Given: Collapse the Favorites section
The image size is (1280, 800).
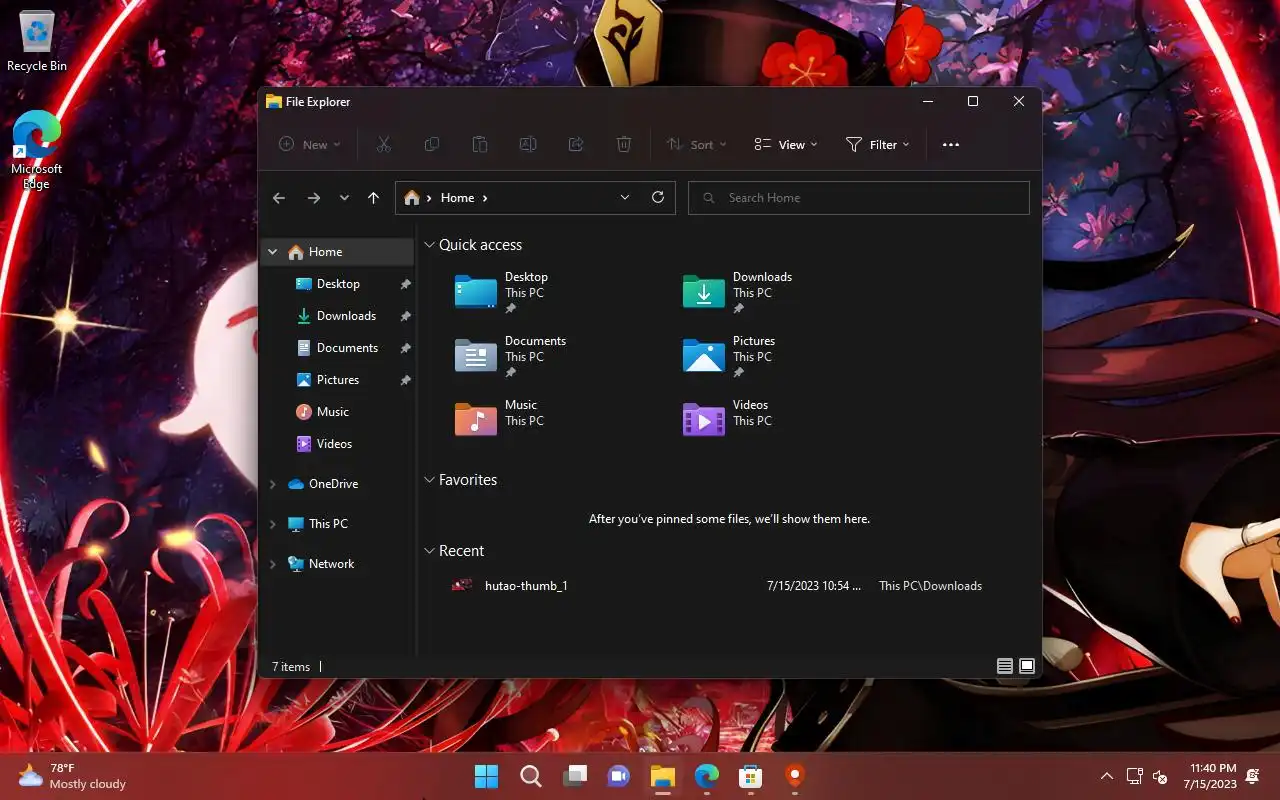Looking at the screenshot, I should (429, 480).
